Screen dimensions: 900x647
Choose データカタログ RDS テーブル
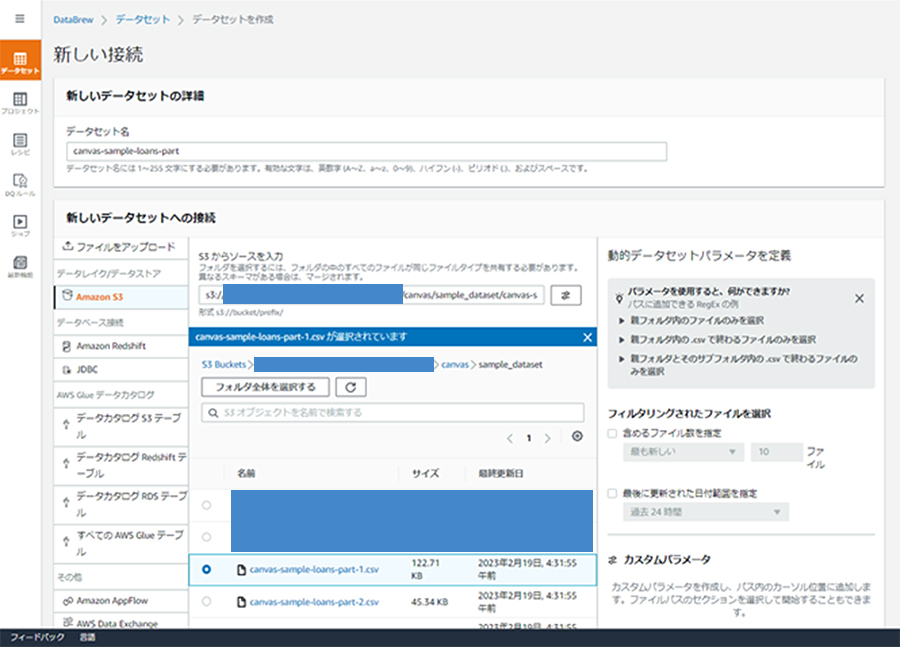[121, 504]
